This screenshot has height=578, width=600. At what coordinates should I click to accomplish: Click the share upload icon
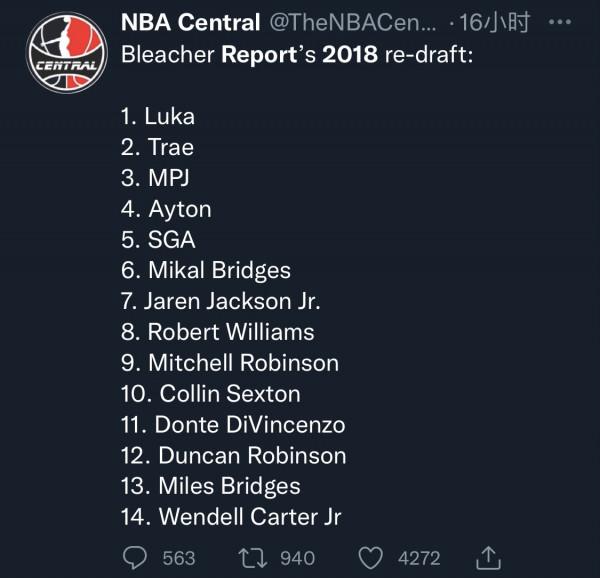pos(487,556)
